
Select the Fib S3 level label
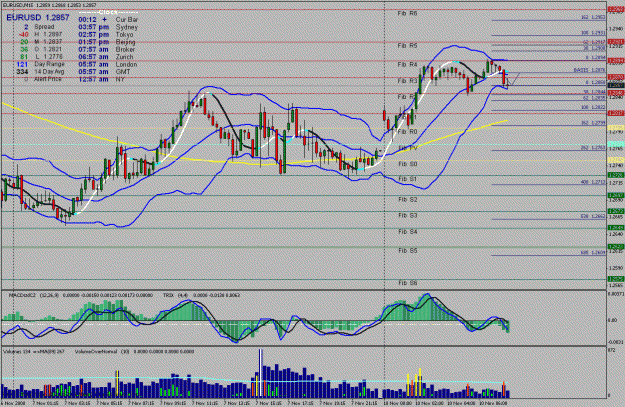[x=407, y=215]
